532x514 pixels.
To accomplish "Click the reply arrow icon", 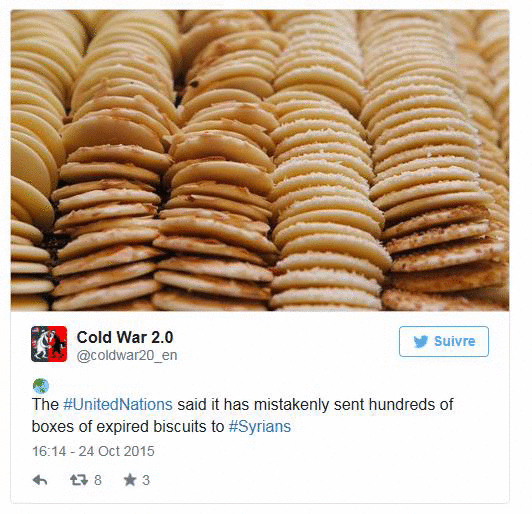I will point(40,480).
